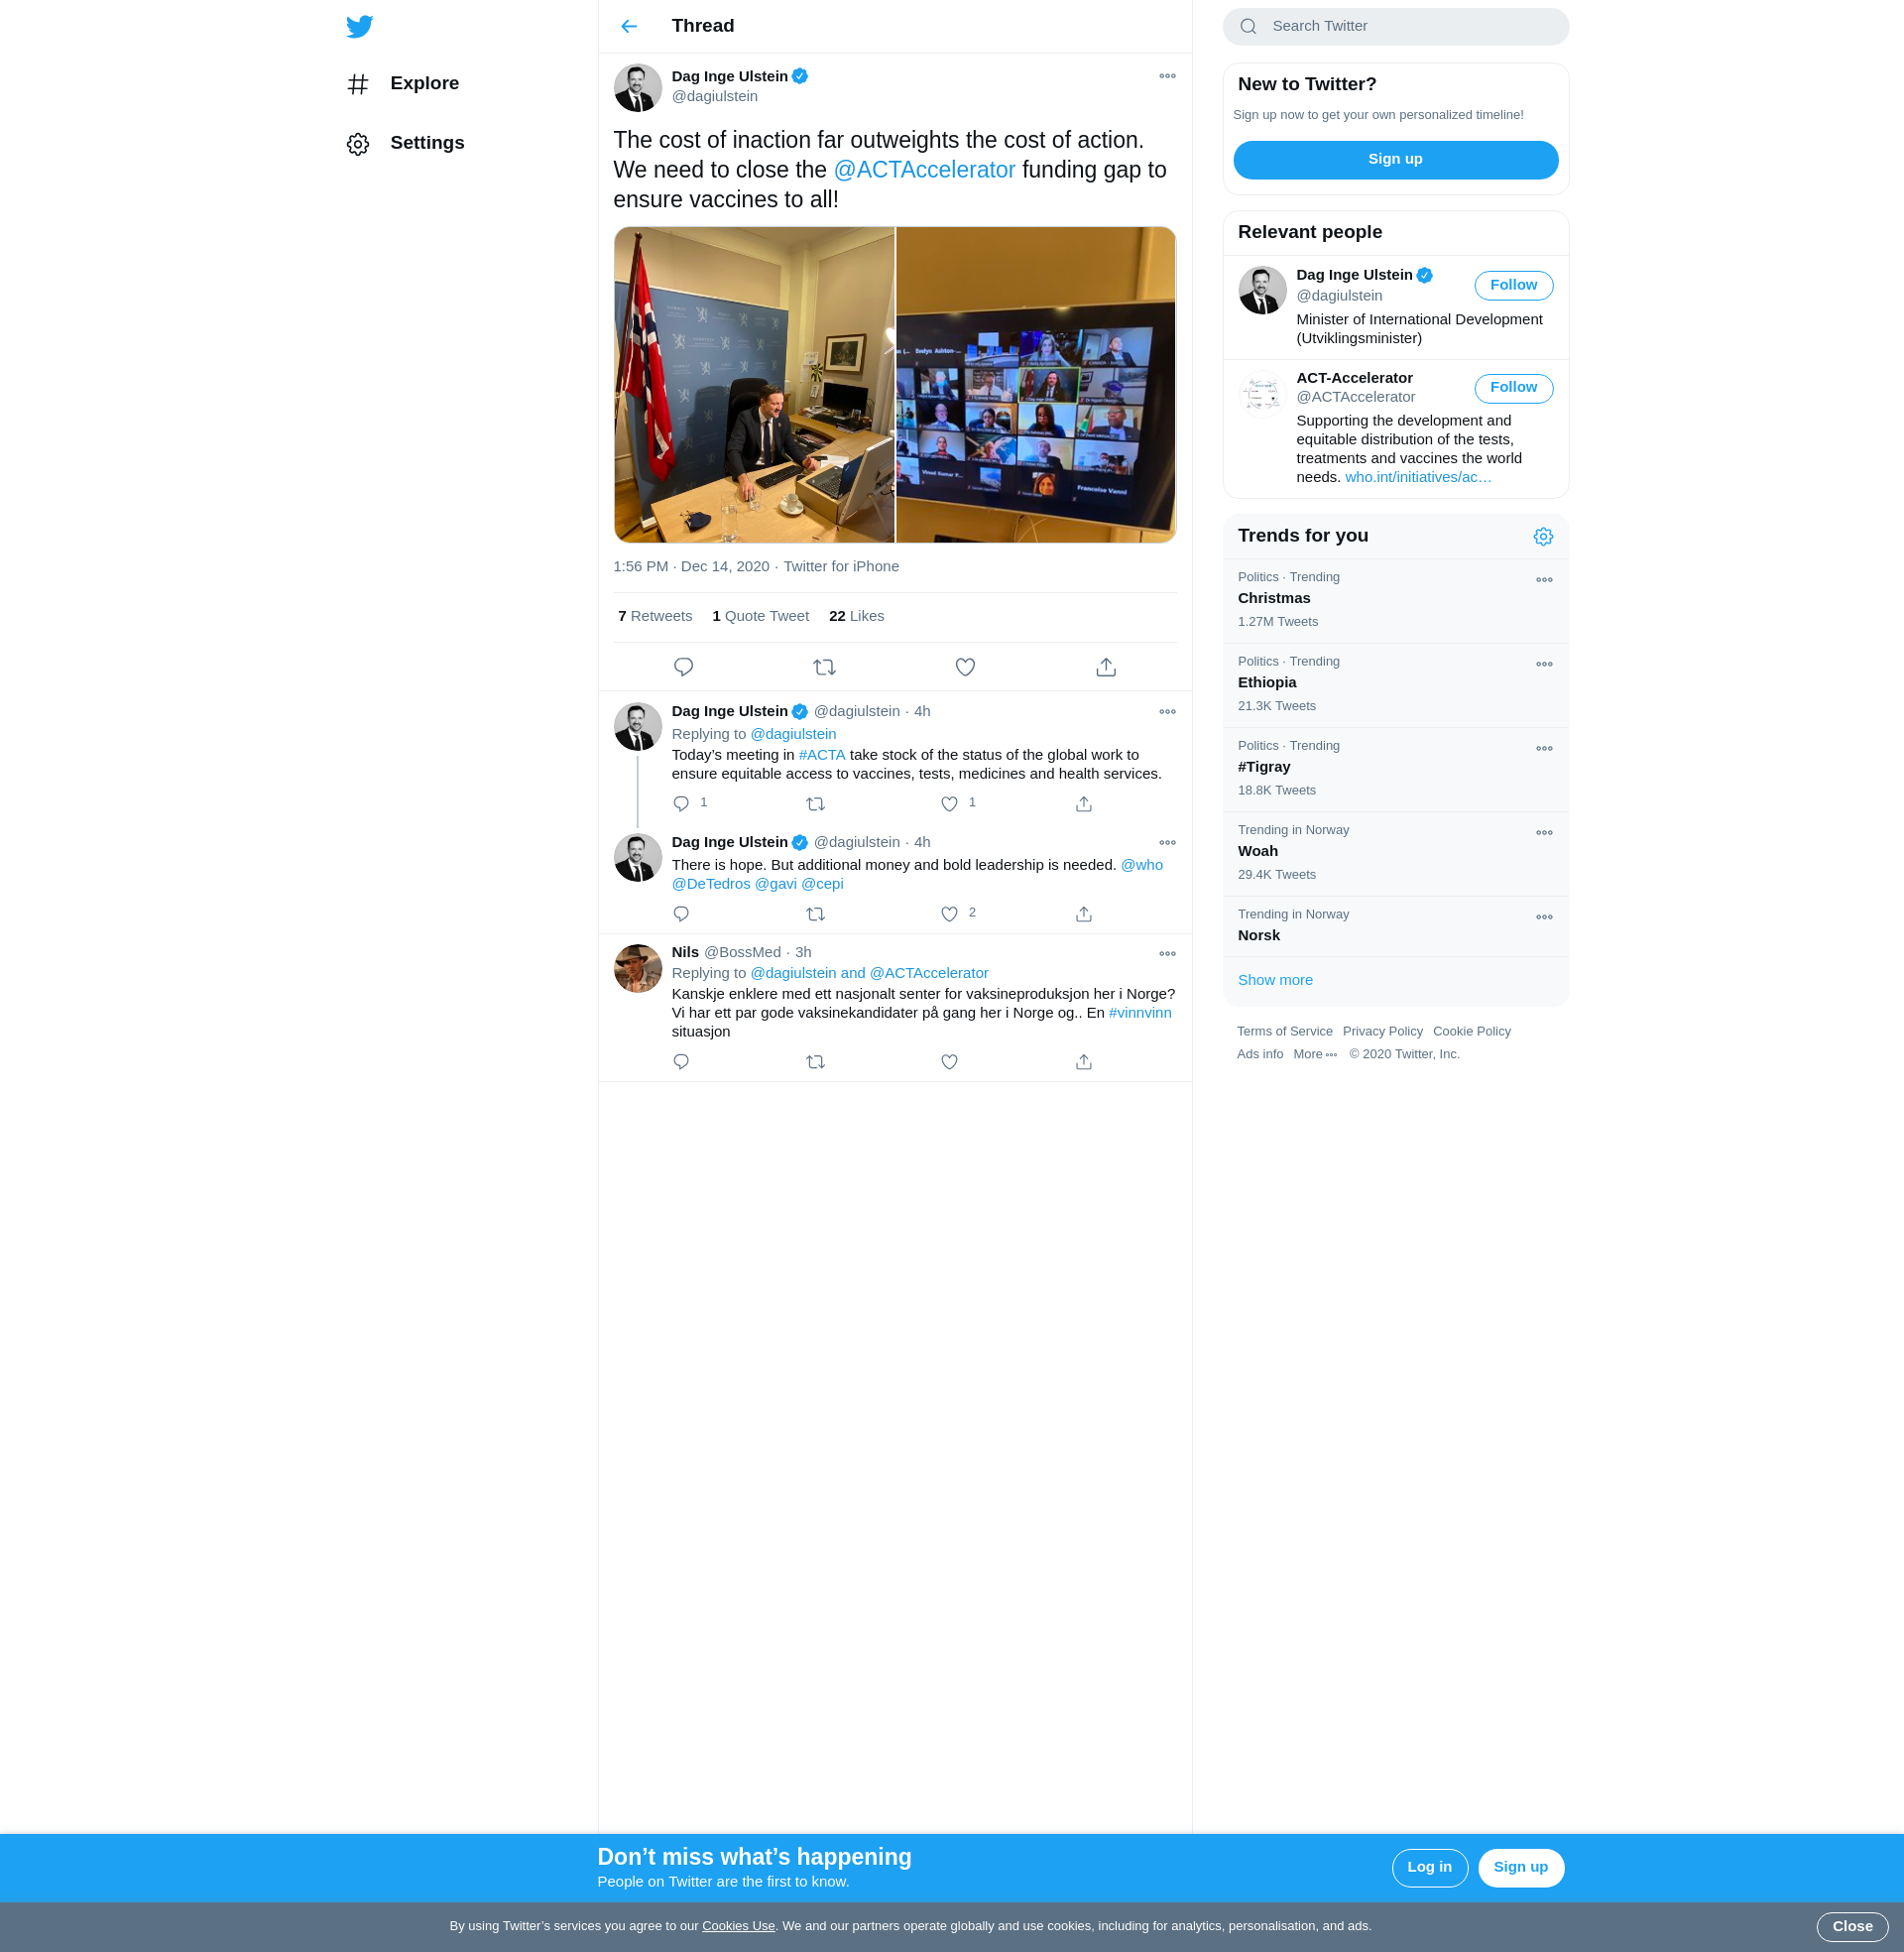
Task: View the 22 Likes list
Action: (x=856, y=616)
